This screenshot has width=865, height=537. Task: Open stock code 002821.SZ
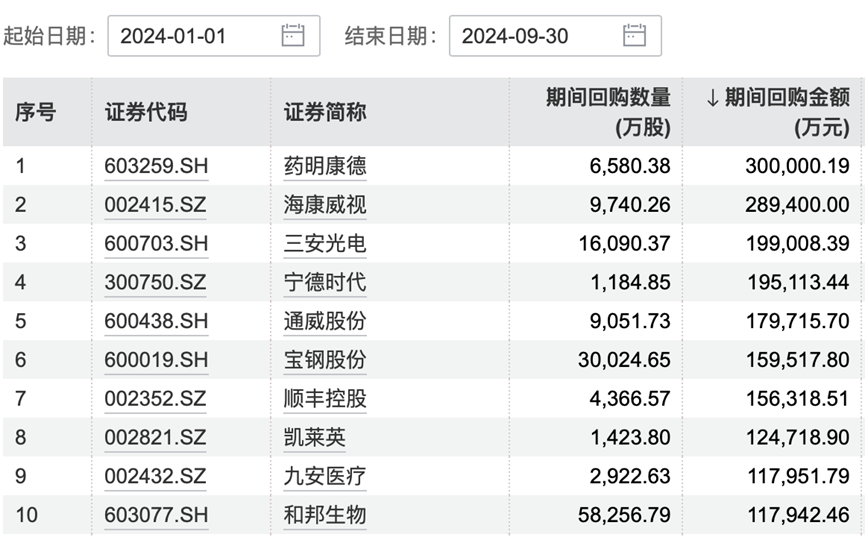click(x=155, y=438)
